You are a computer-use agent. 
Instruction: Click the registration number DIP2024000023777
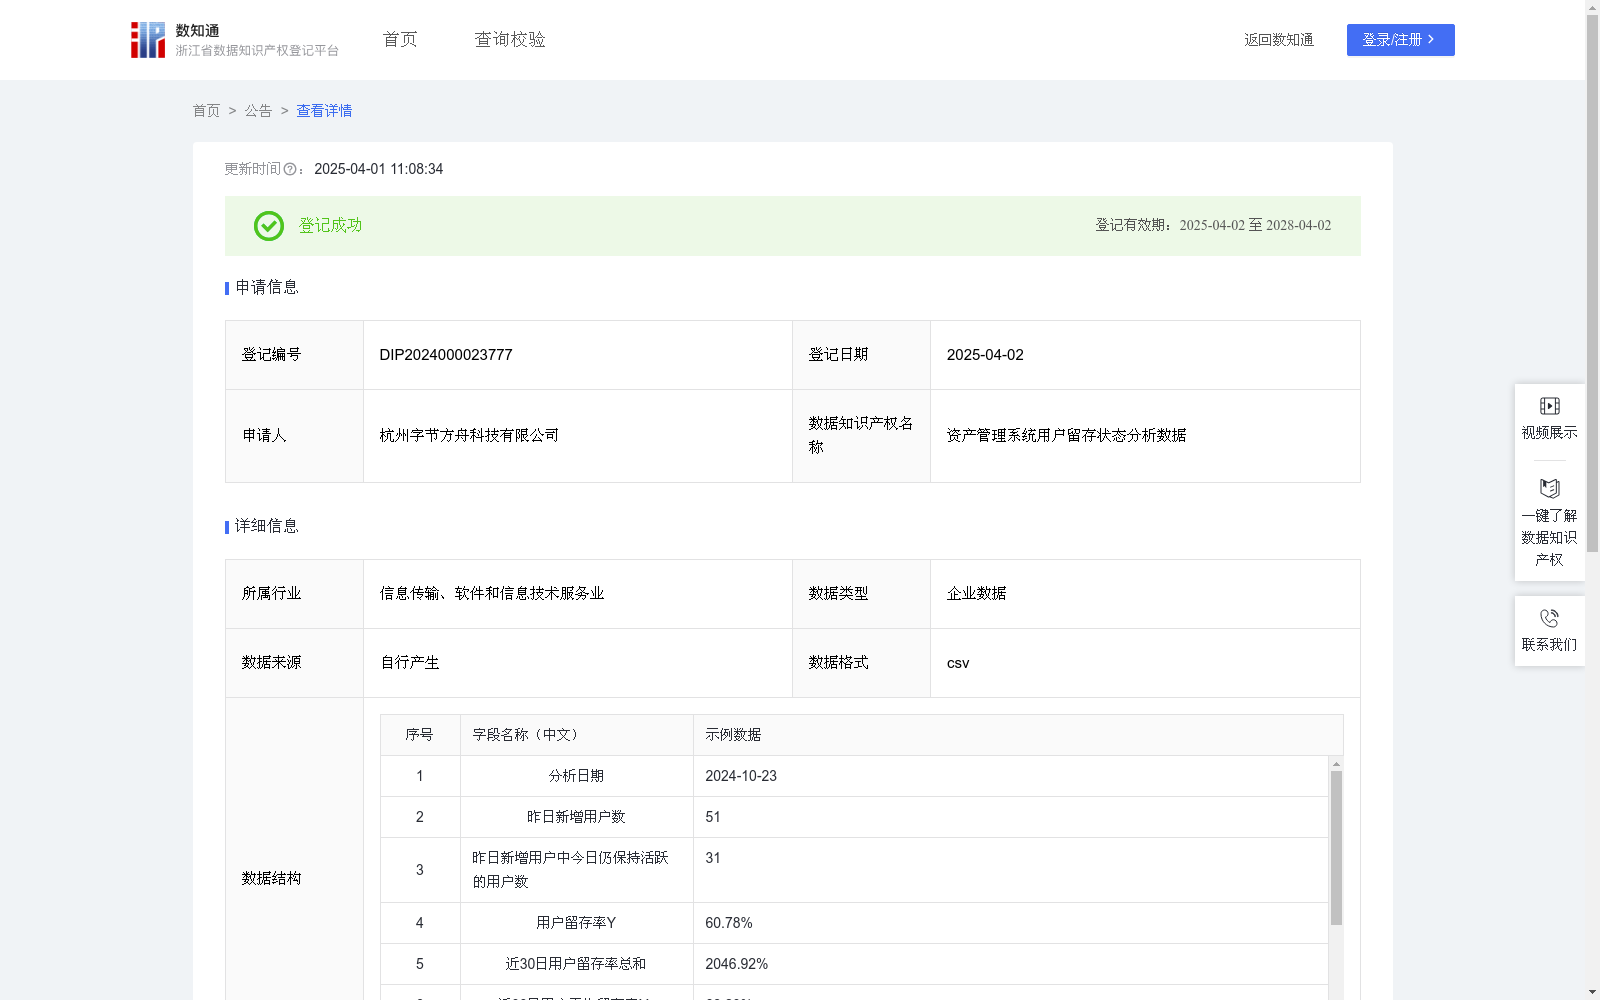click(x=446, y=355)
